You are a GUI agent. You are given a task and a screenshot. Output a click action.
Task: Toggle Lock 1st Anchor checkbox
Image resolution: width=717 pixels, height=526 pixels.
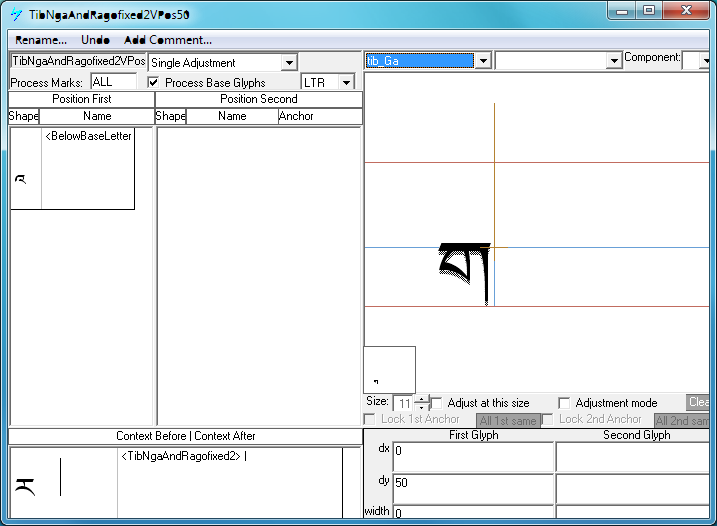pyautogui.click(x=369, y=419)
